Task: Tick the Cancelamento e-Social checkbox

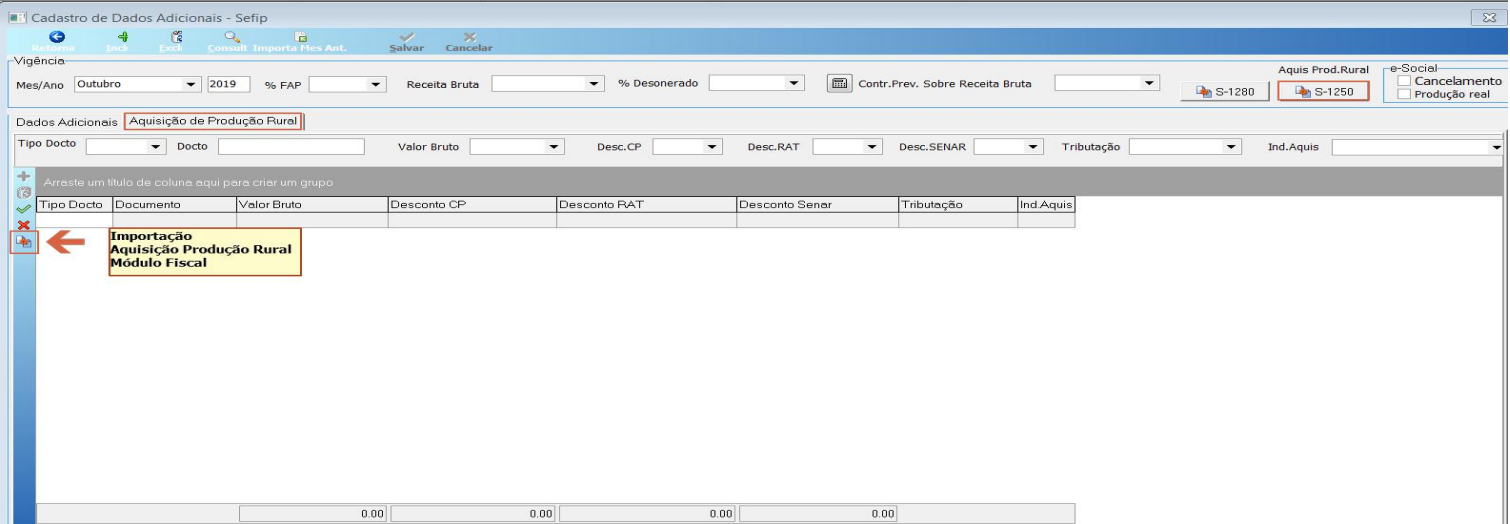Action: click(x=1405, y=80)
